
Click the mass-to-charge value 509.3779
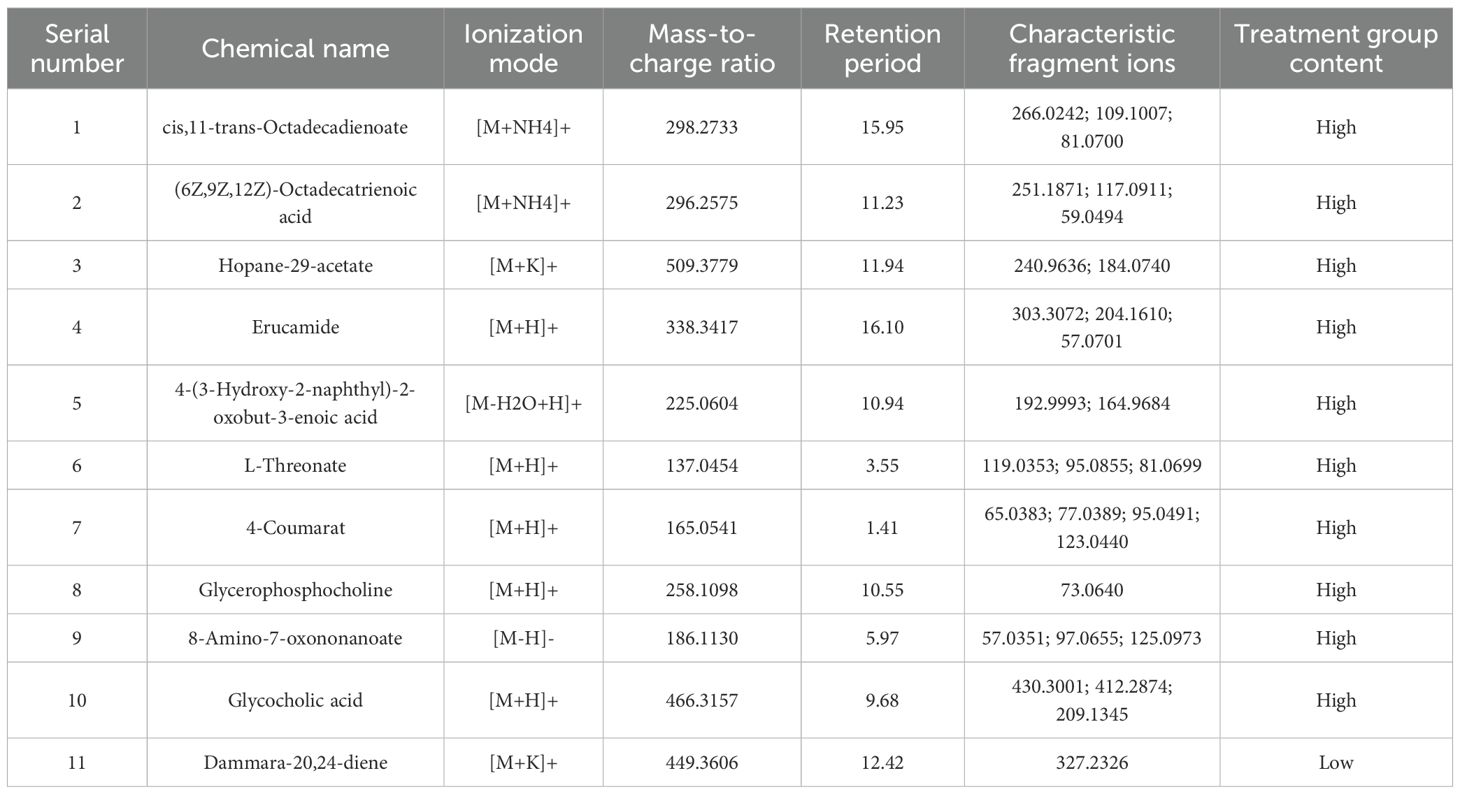(701, 265)
